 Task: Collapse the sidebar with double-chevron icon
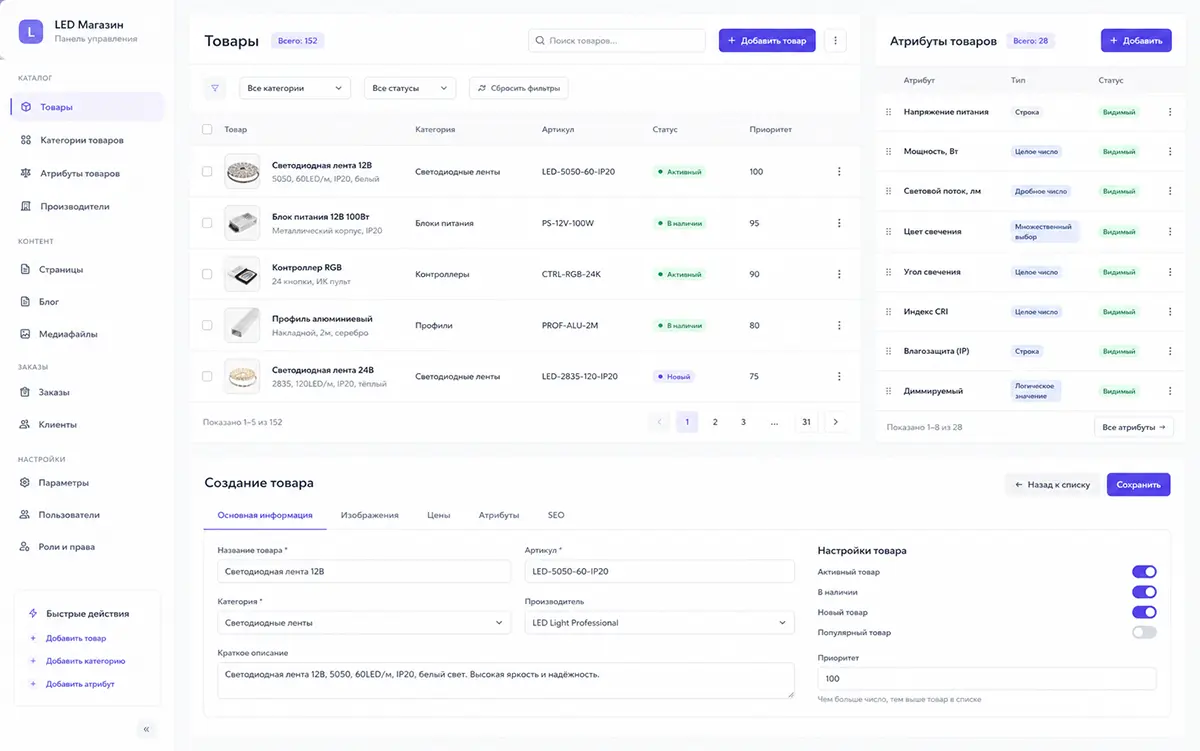(146, 729)
